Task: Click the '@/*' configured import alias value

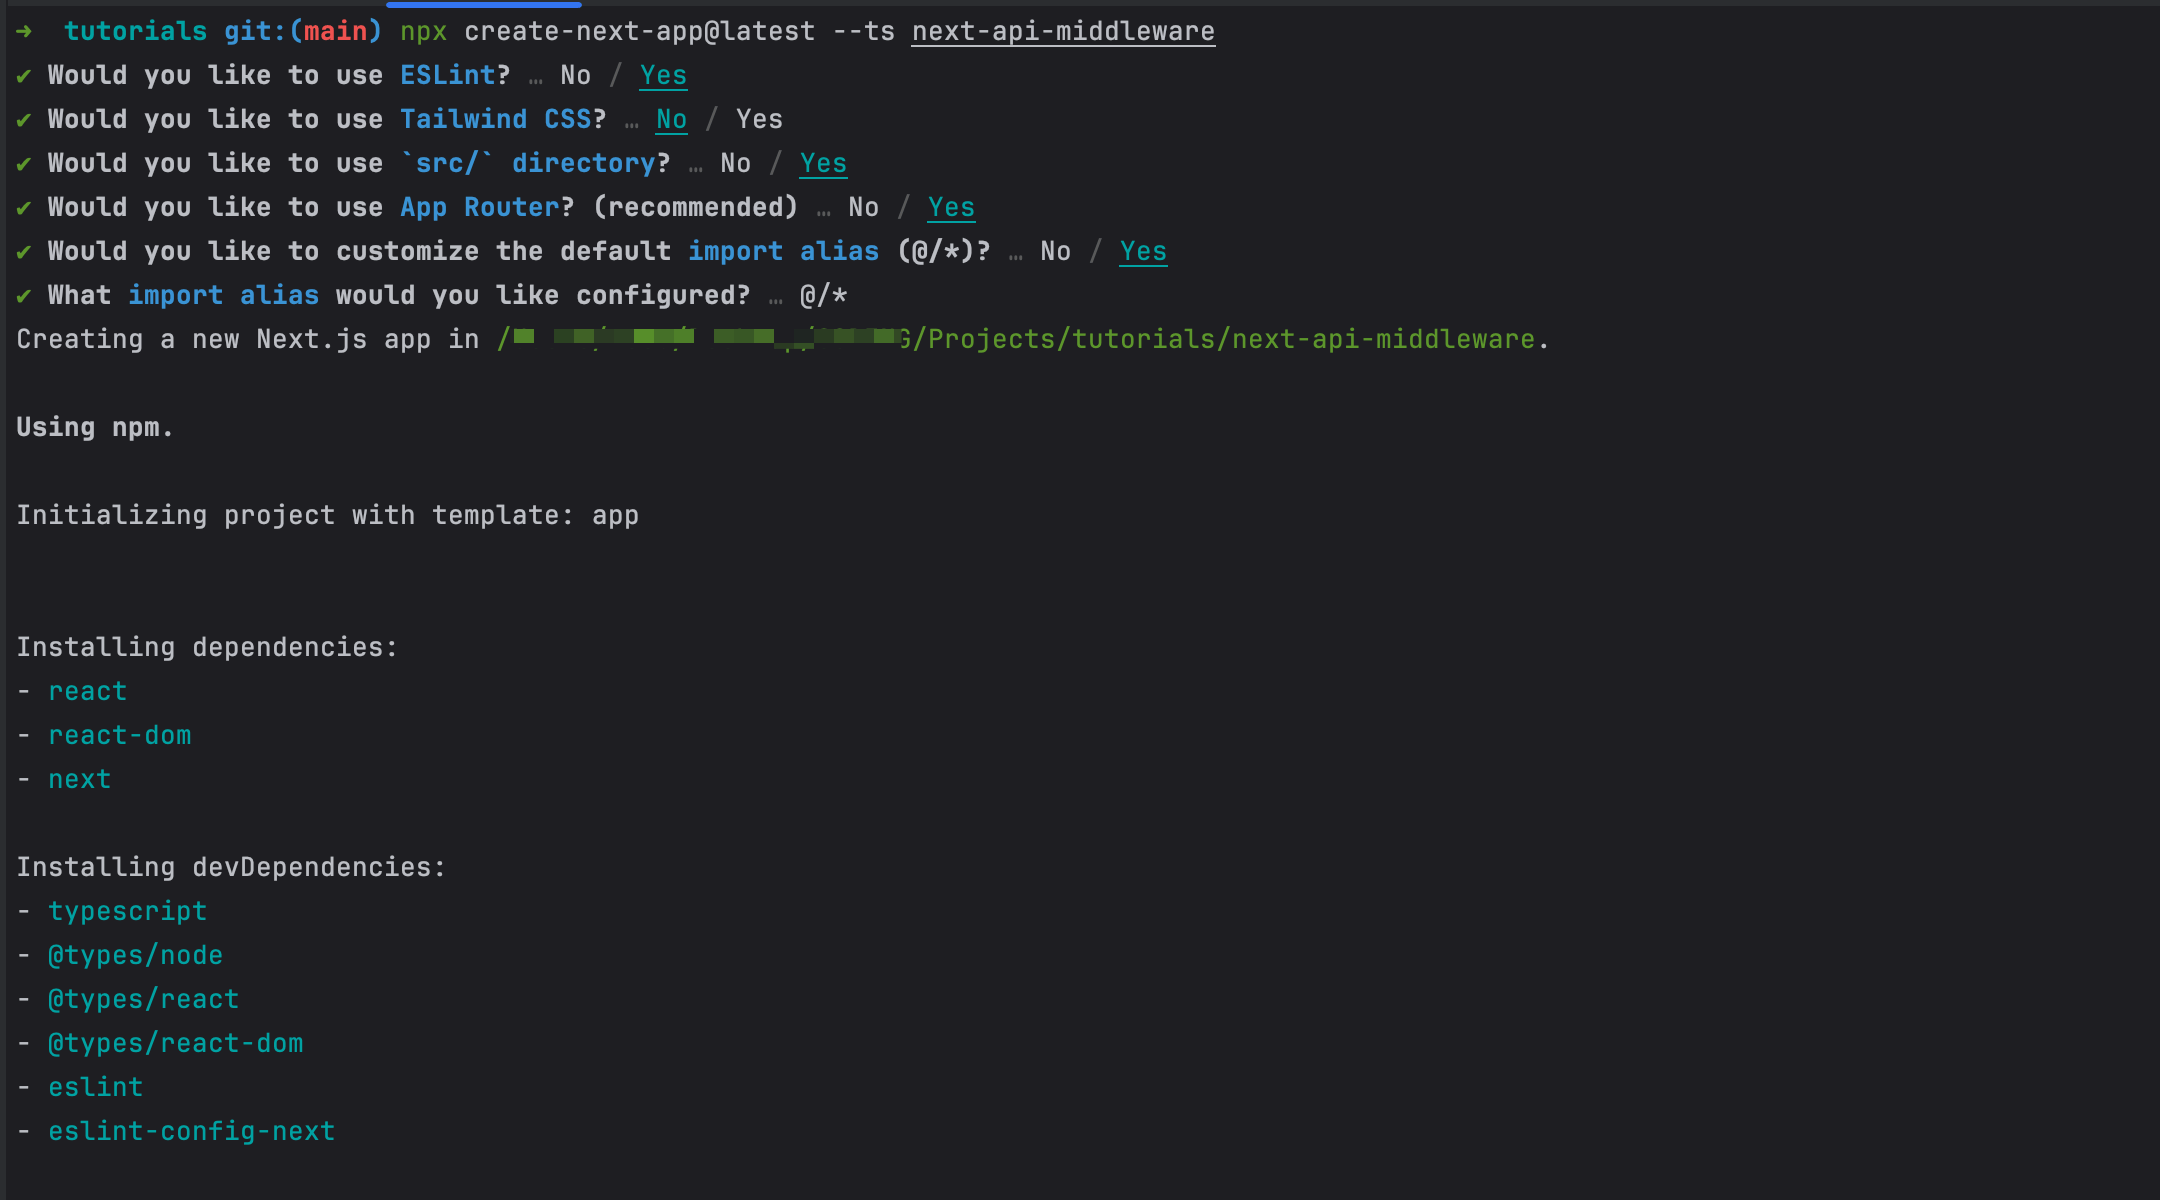Action: tap(823, 295)
